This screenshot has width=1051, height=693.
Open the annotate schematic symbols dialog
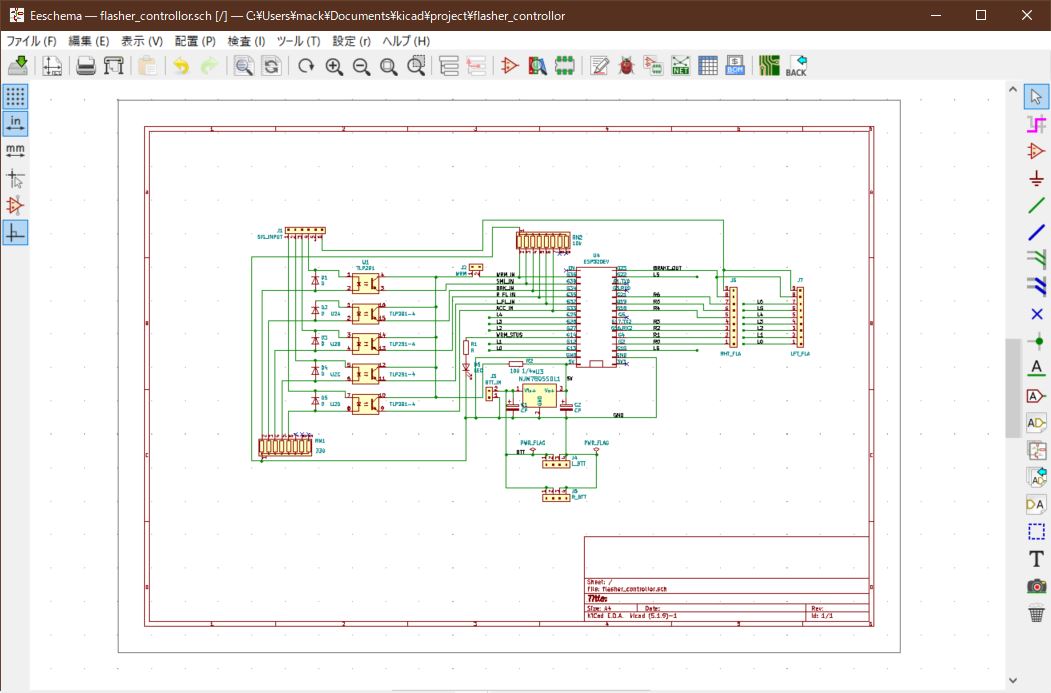[597, 65]
